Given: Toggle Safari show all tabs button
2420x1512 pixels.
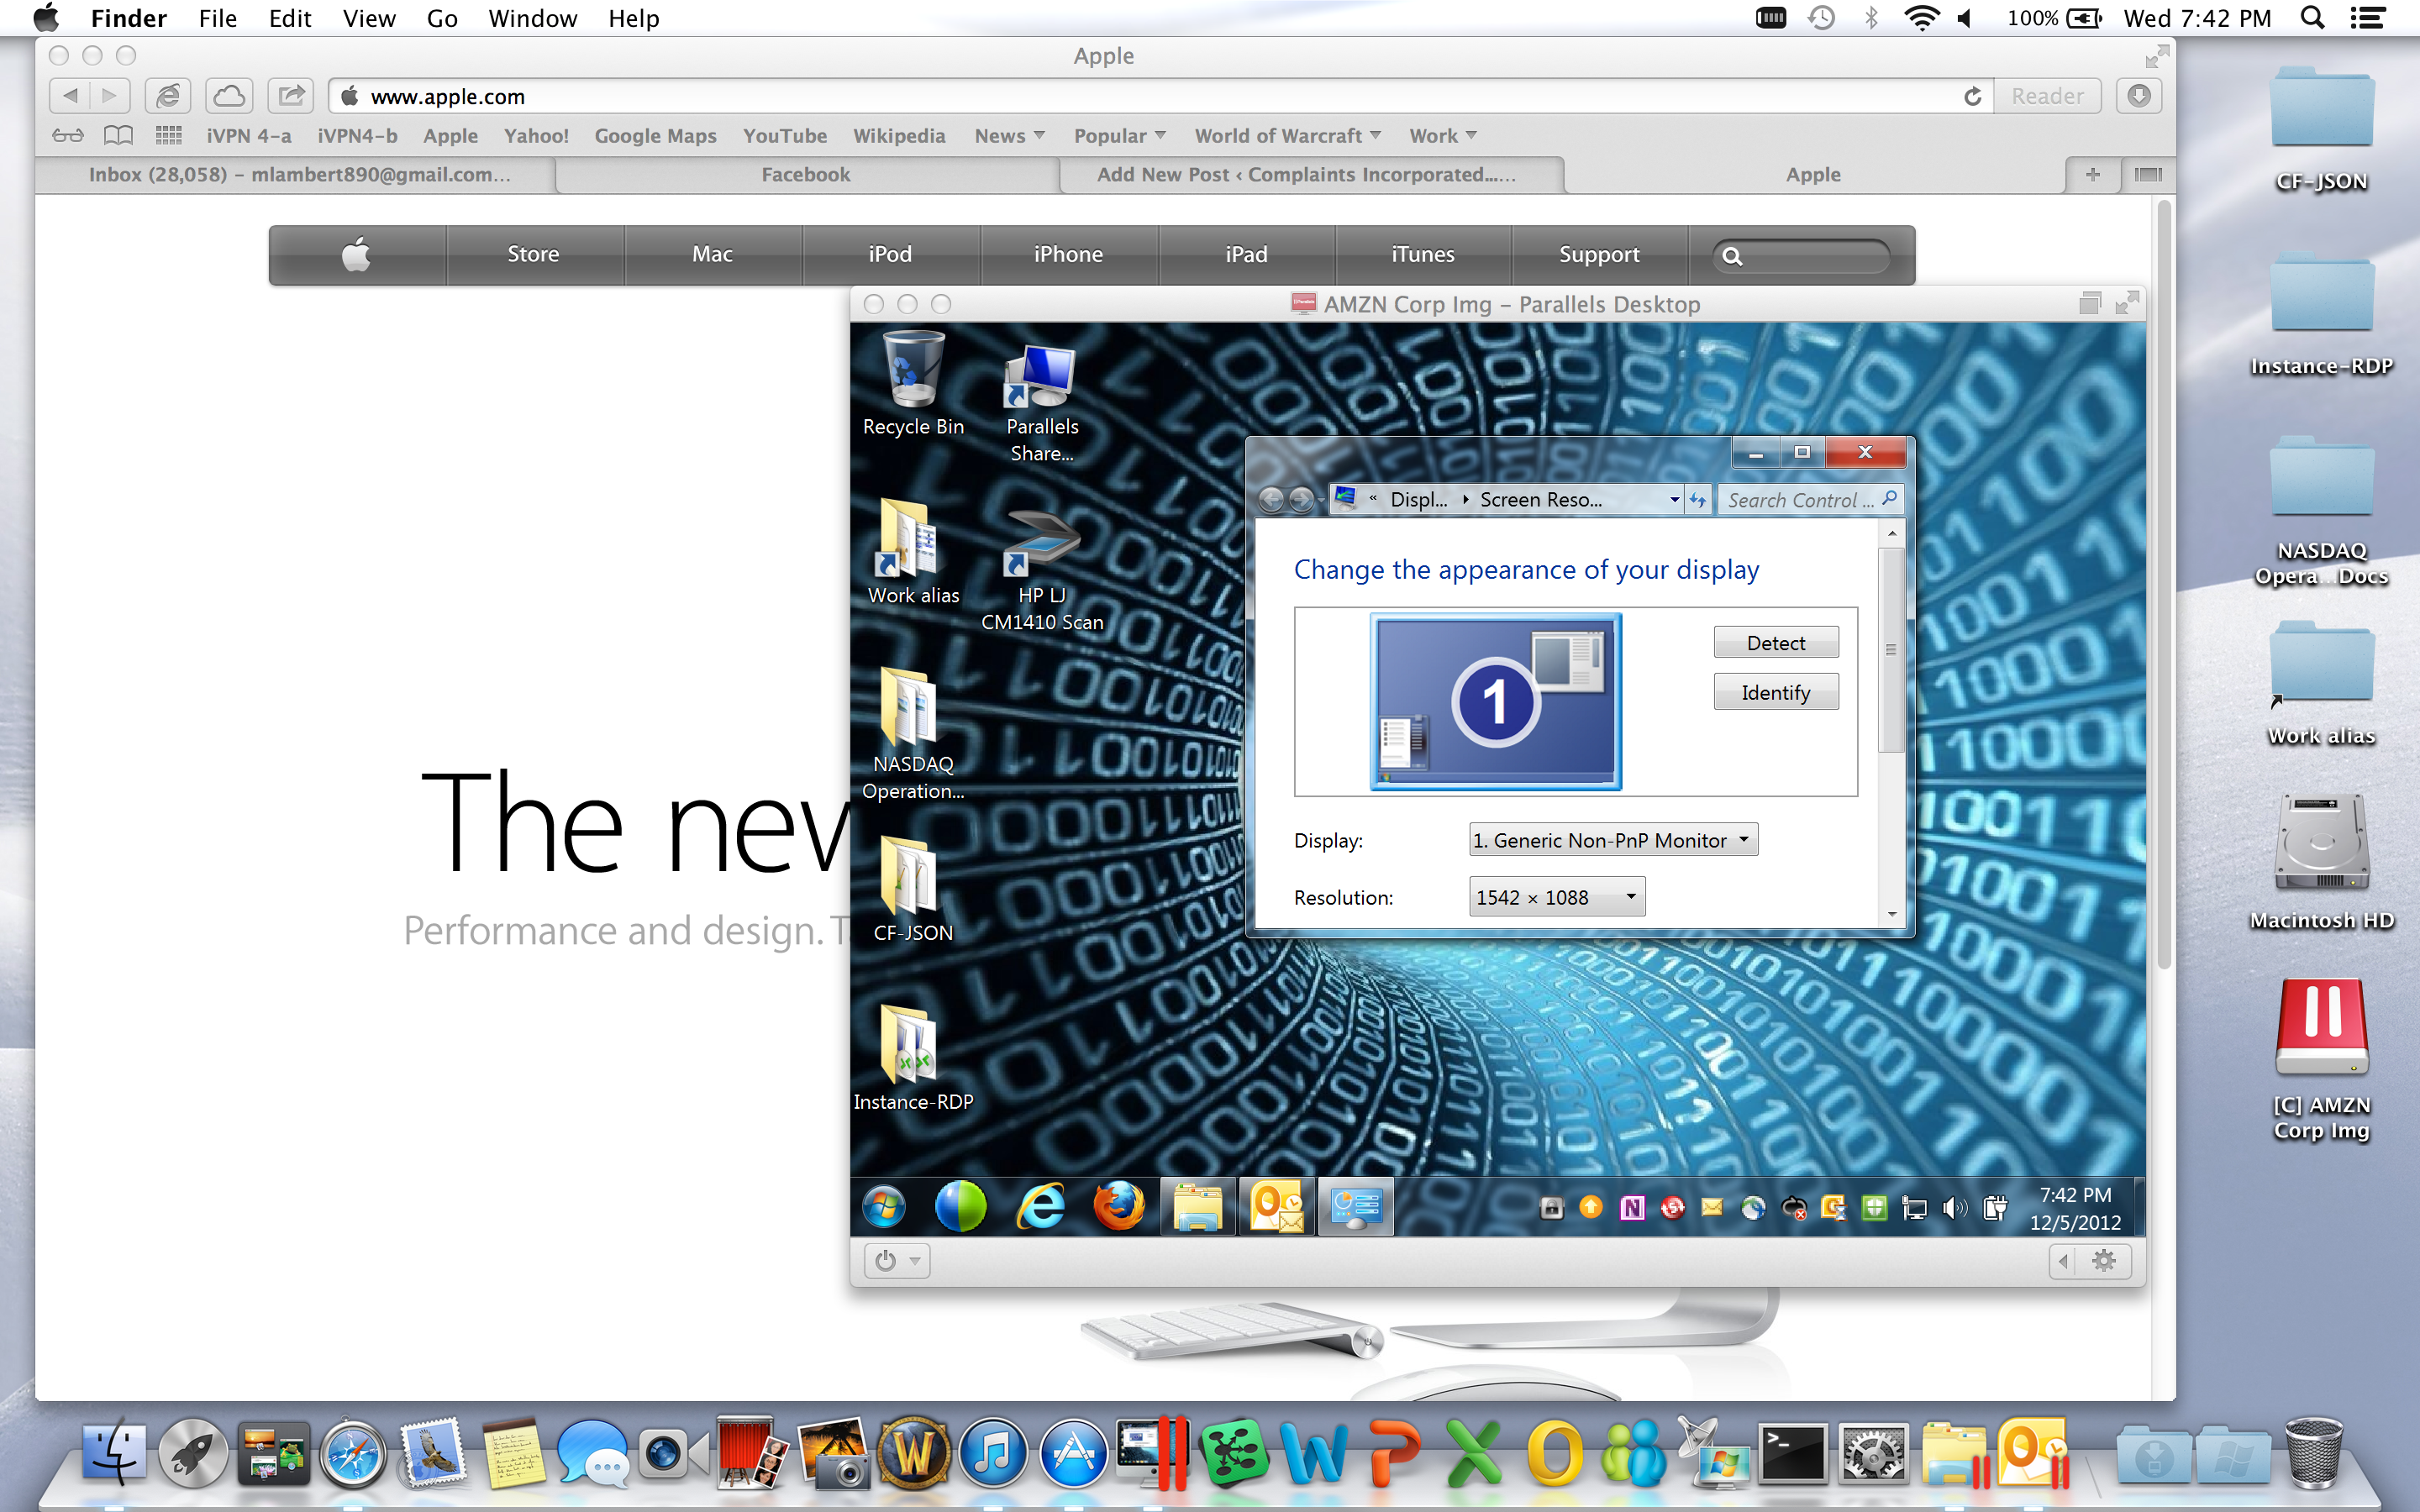Looking at the screenshot, I should pyautogui.click(x=2147, y=175).
